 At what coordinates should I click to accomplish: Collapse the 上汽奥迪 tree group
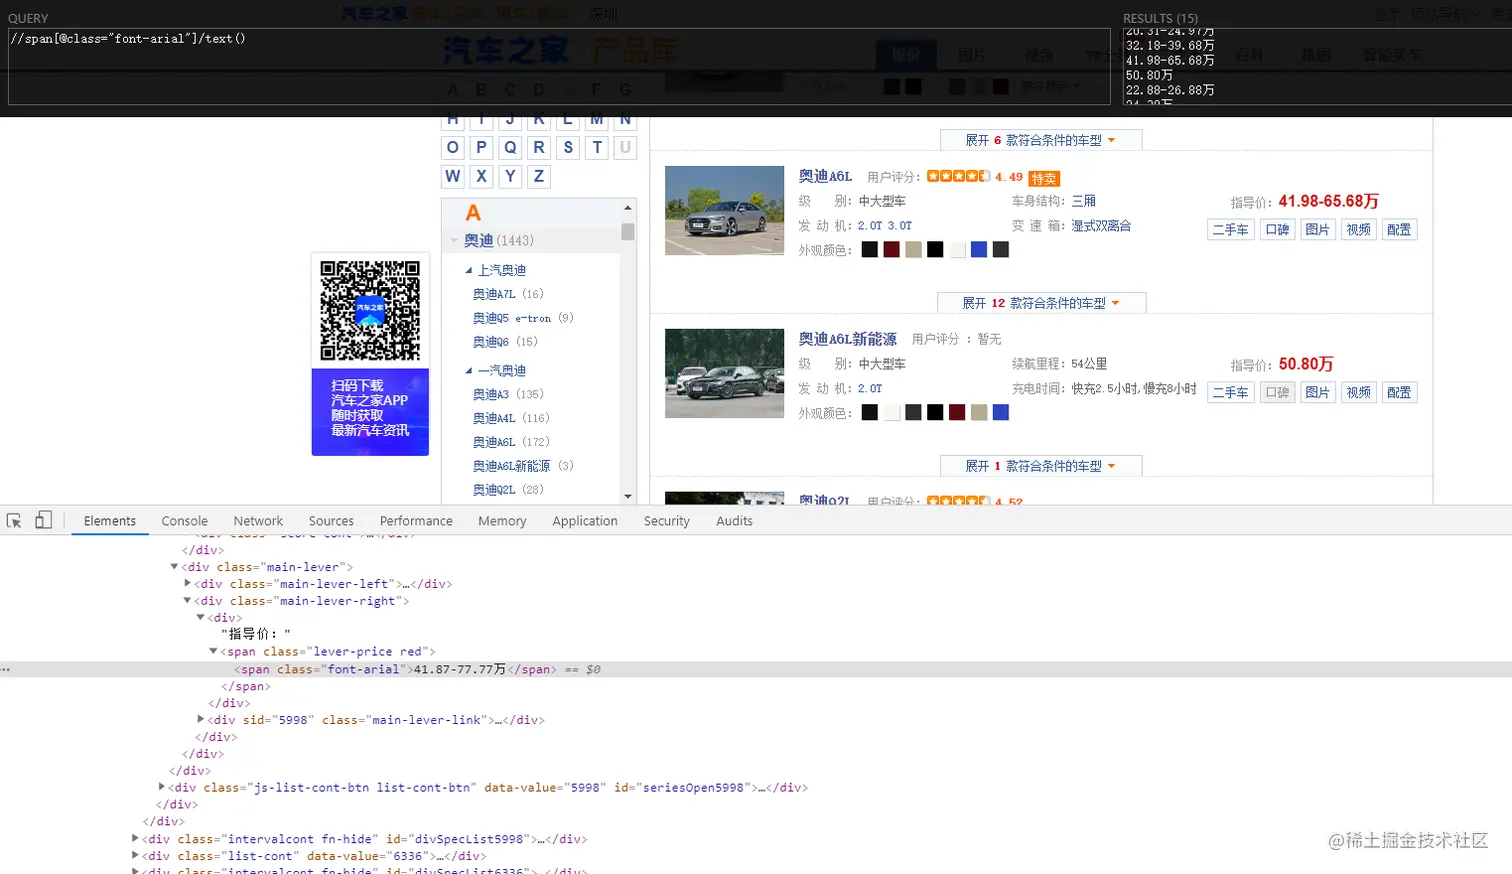469,271
